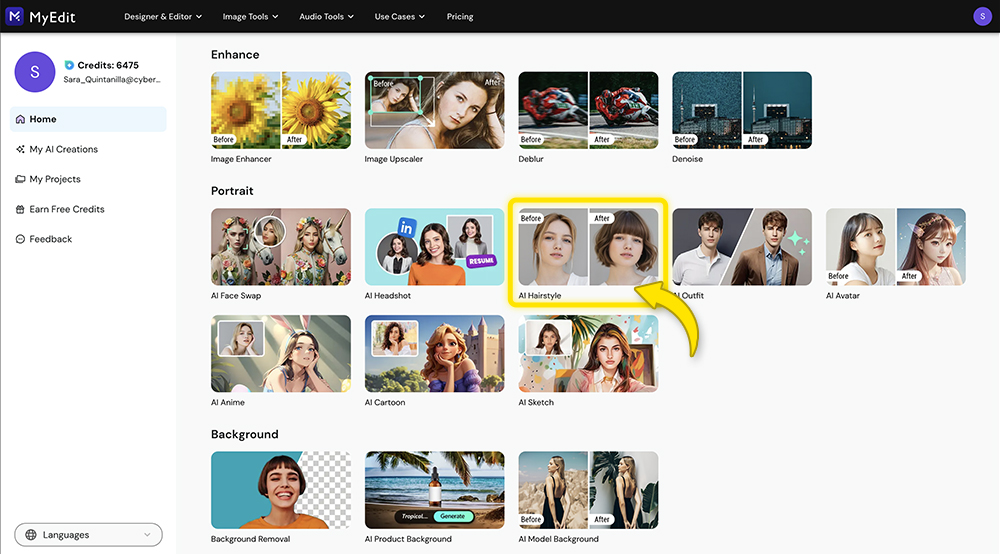
Task: Open the AI Face Swap thumbnail
Action: point(281,247)
